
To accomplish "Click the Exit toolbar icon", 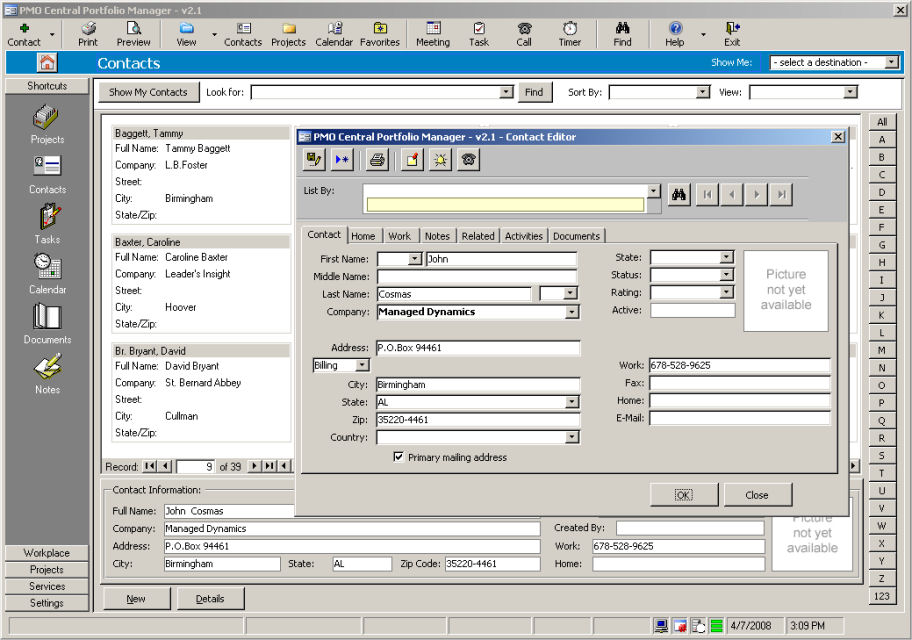I will click(x=732, y=34).
